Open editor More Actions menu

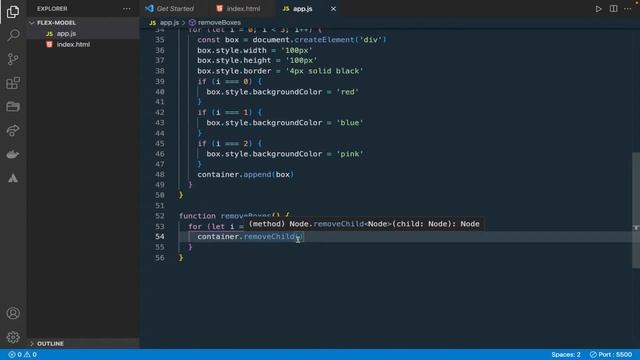click(628, 9)
